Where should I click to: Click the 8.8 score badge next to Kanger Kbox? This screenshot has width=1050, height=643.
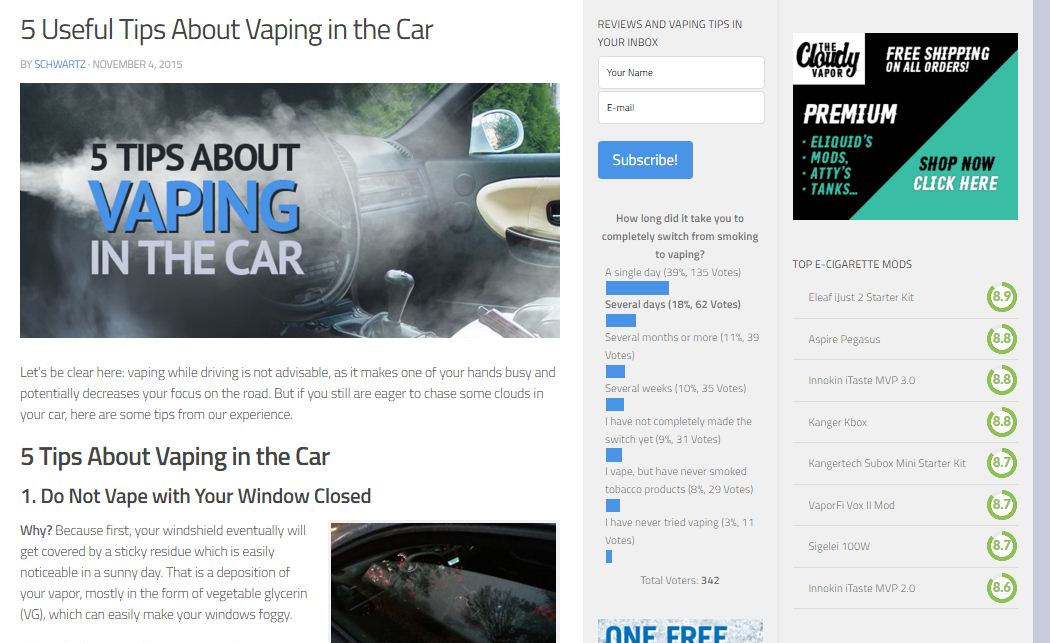[1001, 422]
